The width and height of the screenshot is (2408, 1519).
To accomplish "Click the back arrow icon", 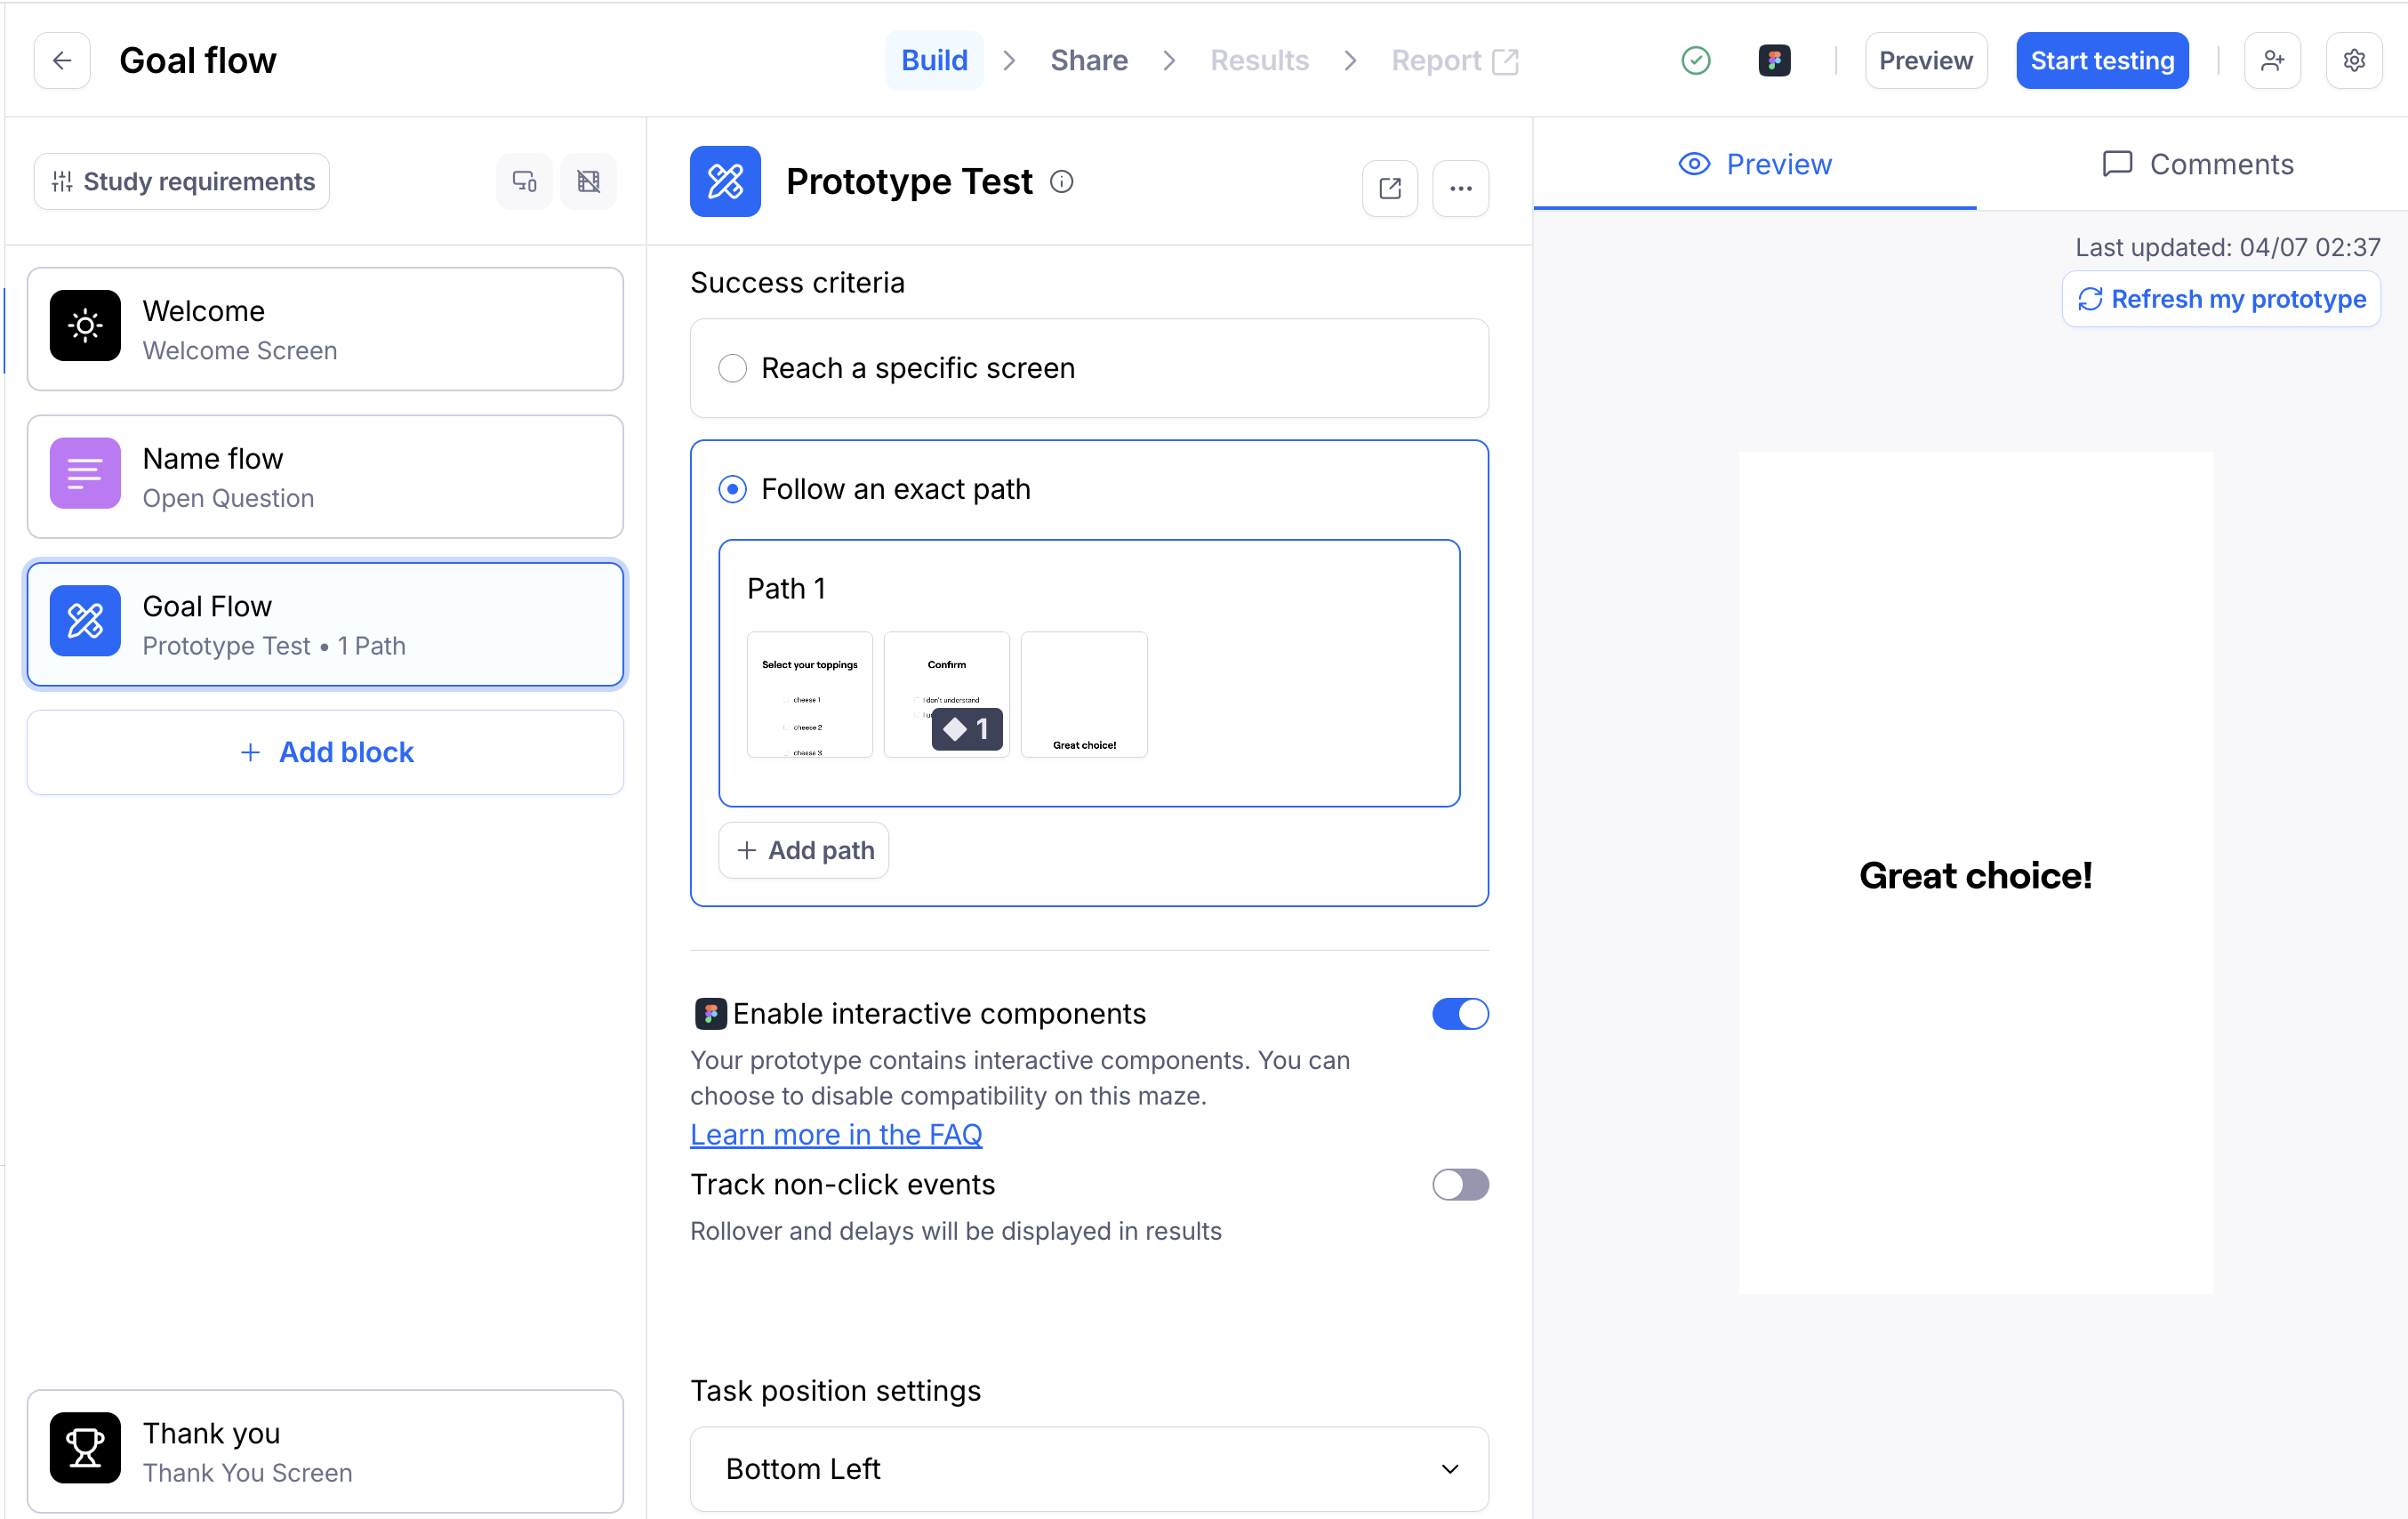I will coord(62,60).
